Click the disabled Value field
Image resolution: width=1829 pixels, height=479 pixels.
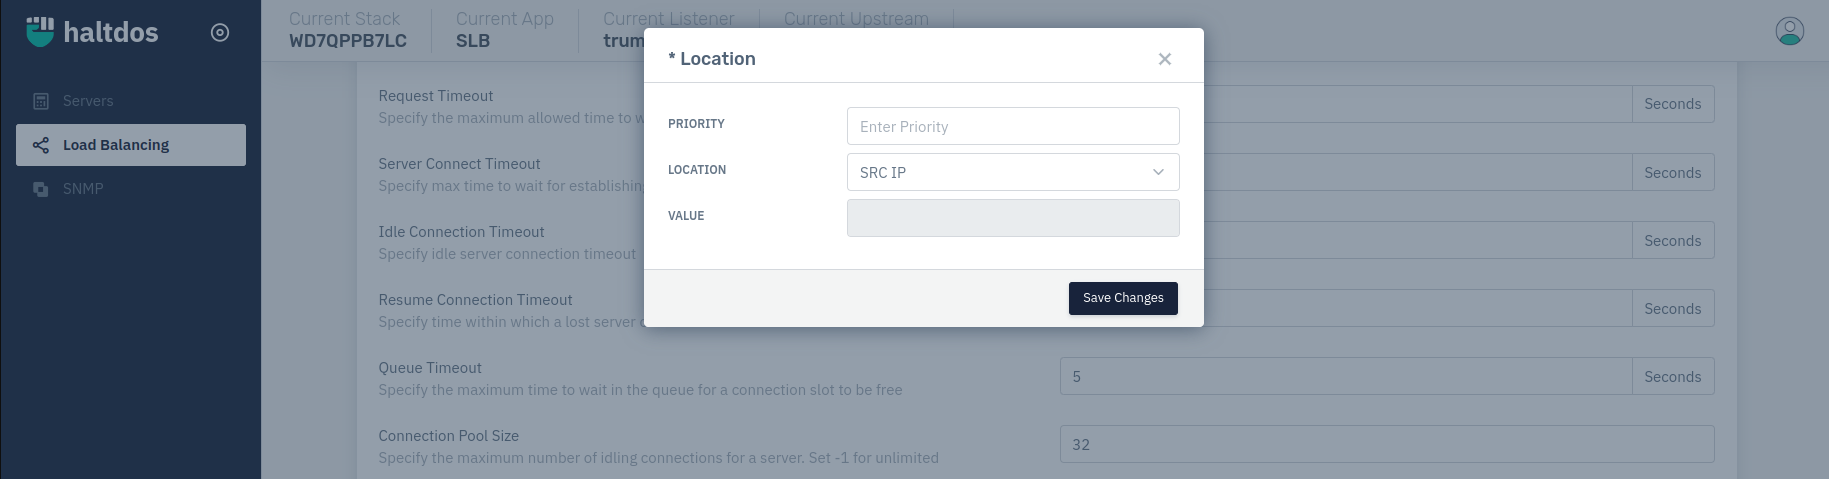click(x=1013, y=218)
